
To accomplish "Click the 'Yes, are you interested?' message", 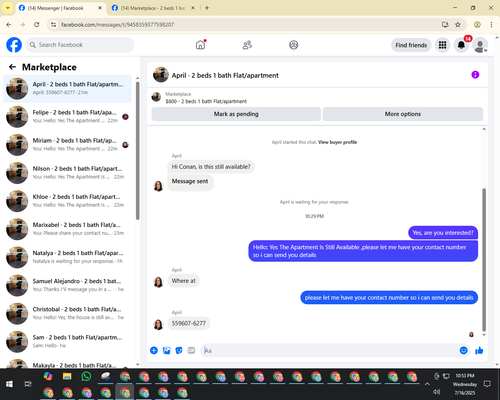I will [x=443, y=233].
